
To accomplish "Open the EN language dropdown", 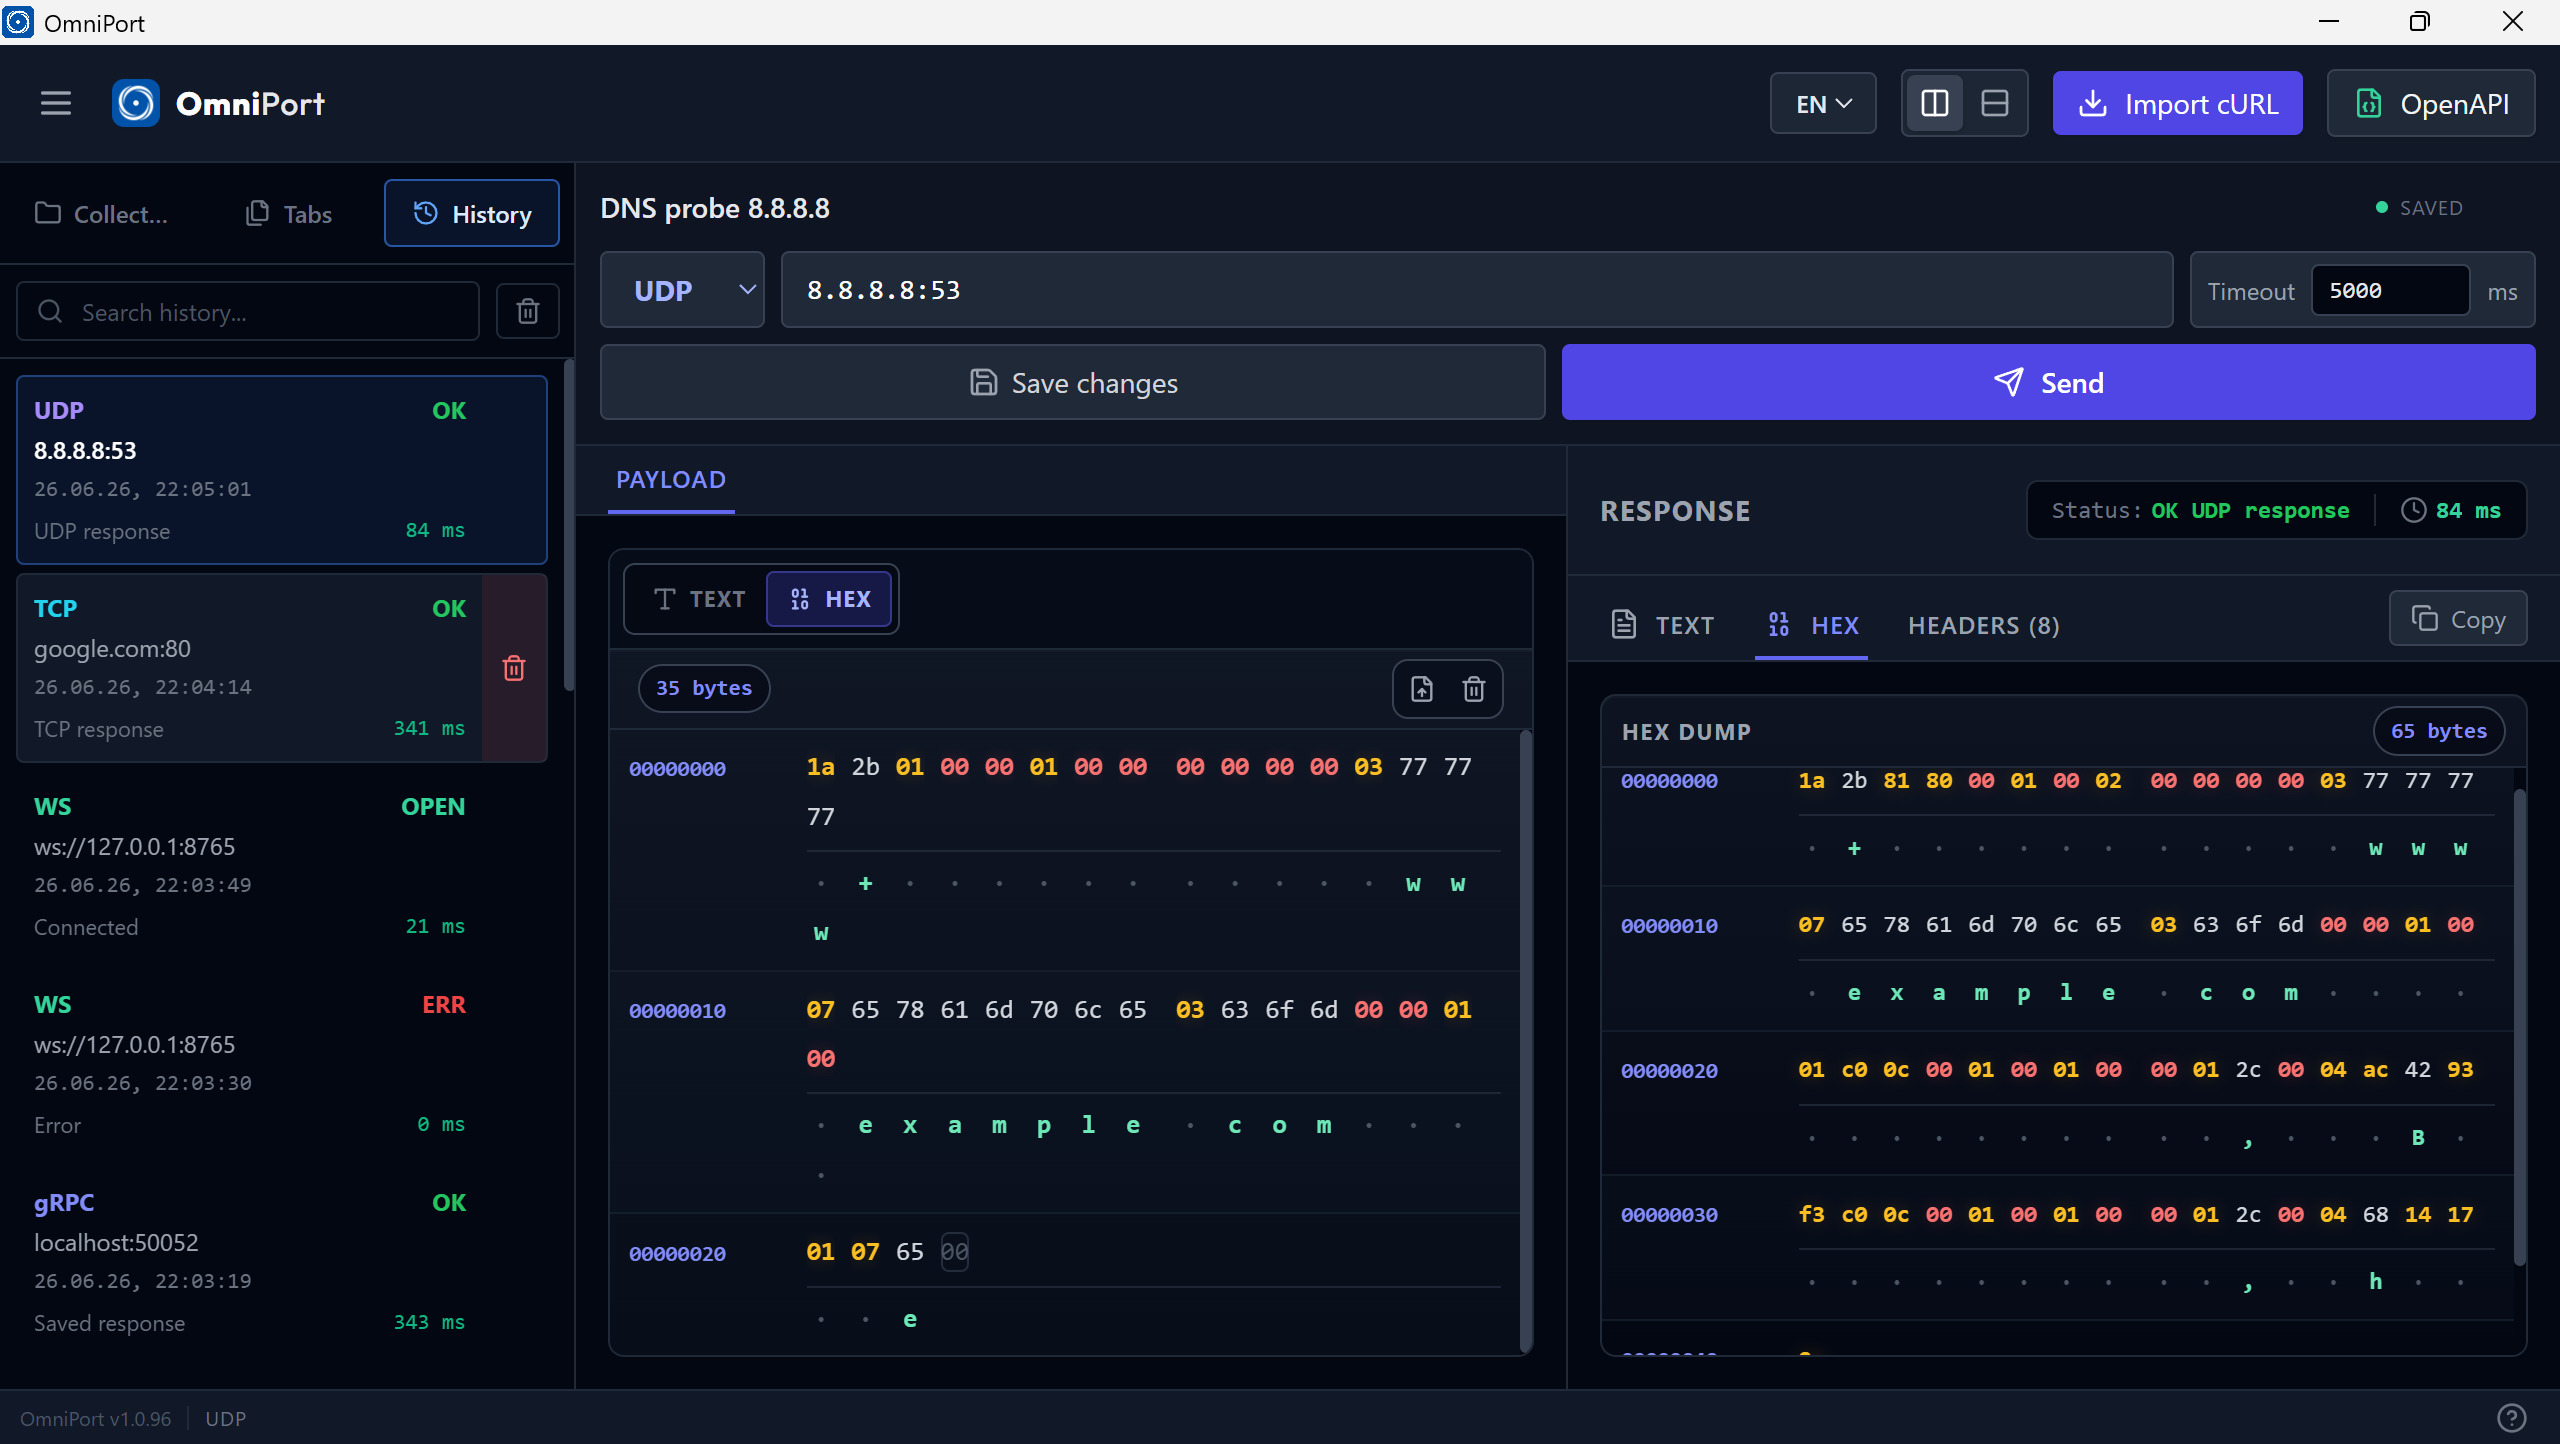I will pyautogui.click(x=1823, y=103).
